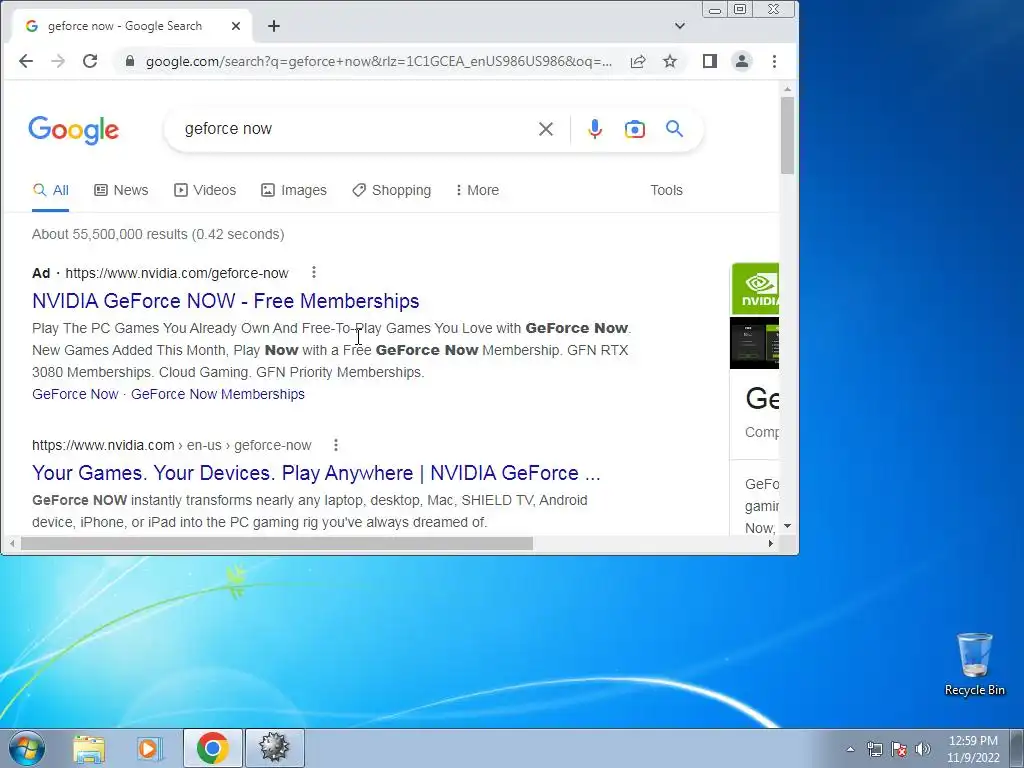1024x768 pixels.
Task: Click the scroll down arrow
Action: [788, 526]
